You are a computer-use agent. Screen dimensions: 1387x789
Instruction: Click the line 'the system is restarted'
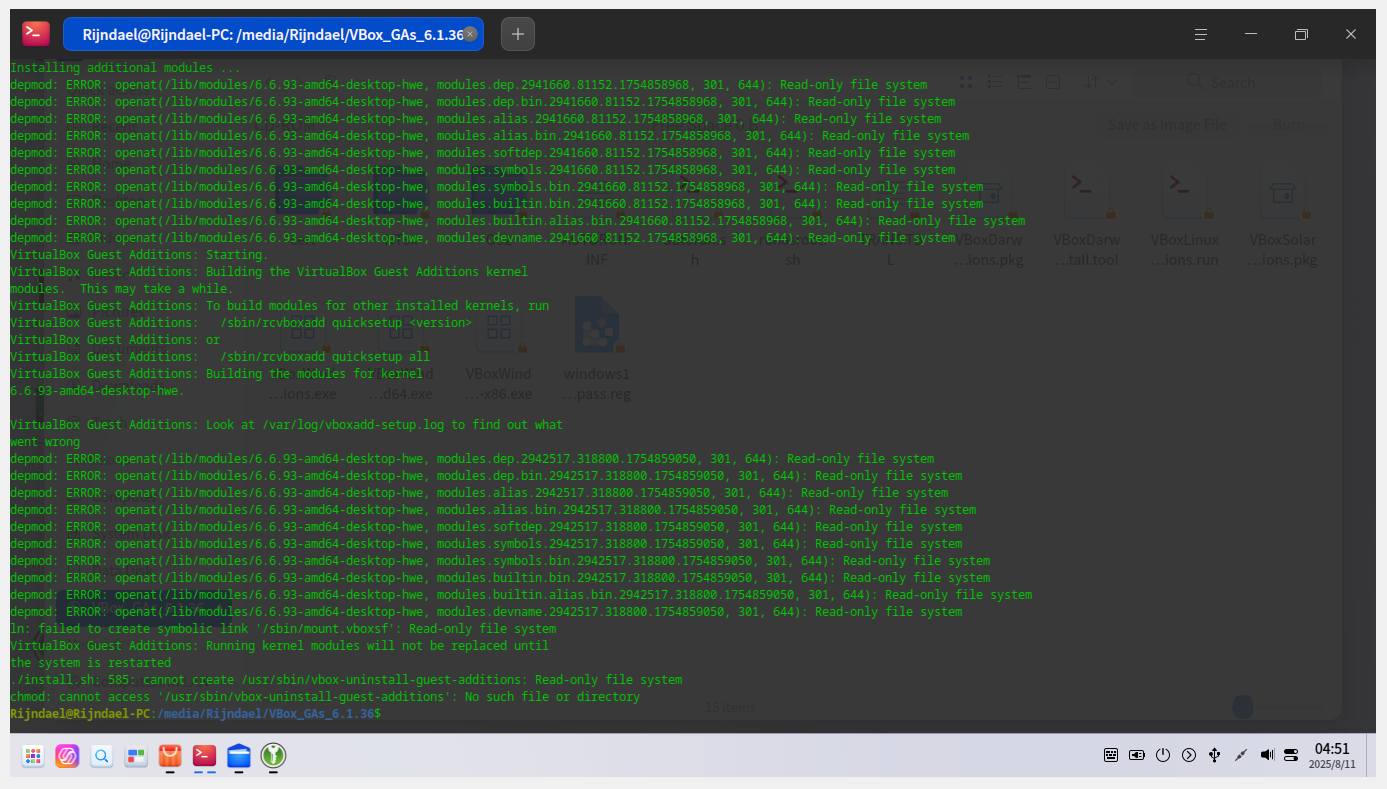click(90, 663)
